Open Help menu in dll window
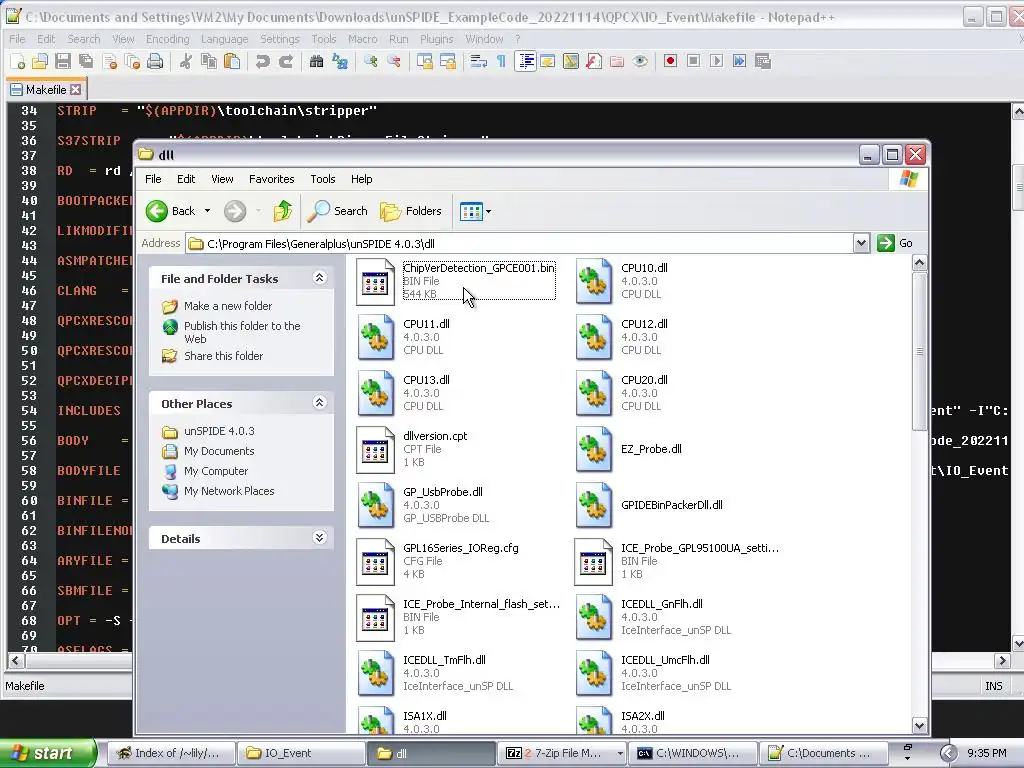Image resolution: width=1024 pixels, height=768 pixels. point(361,179)
